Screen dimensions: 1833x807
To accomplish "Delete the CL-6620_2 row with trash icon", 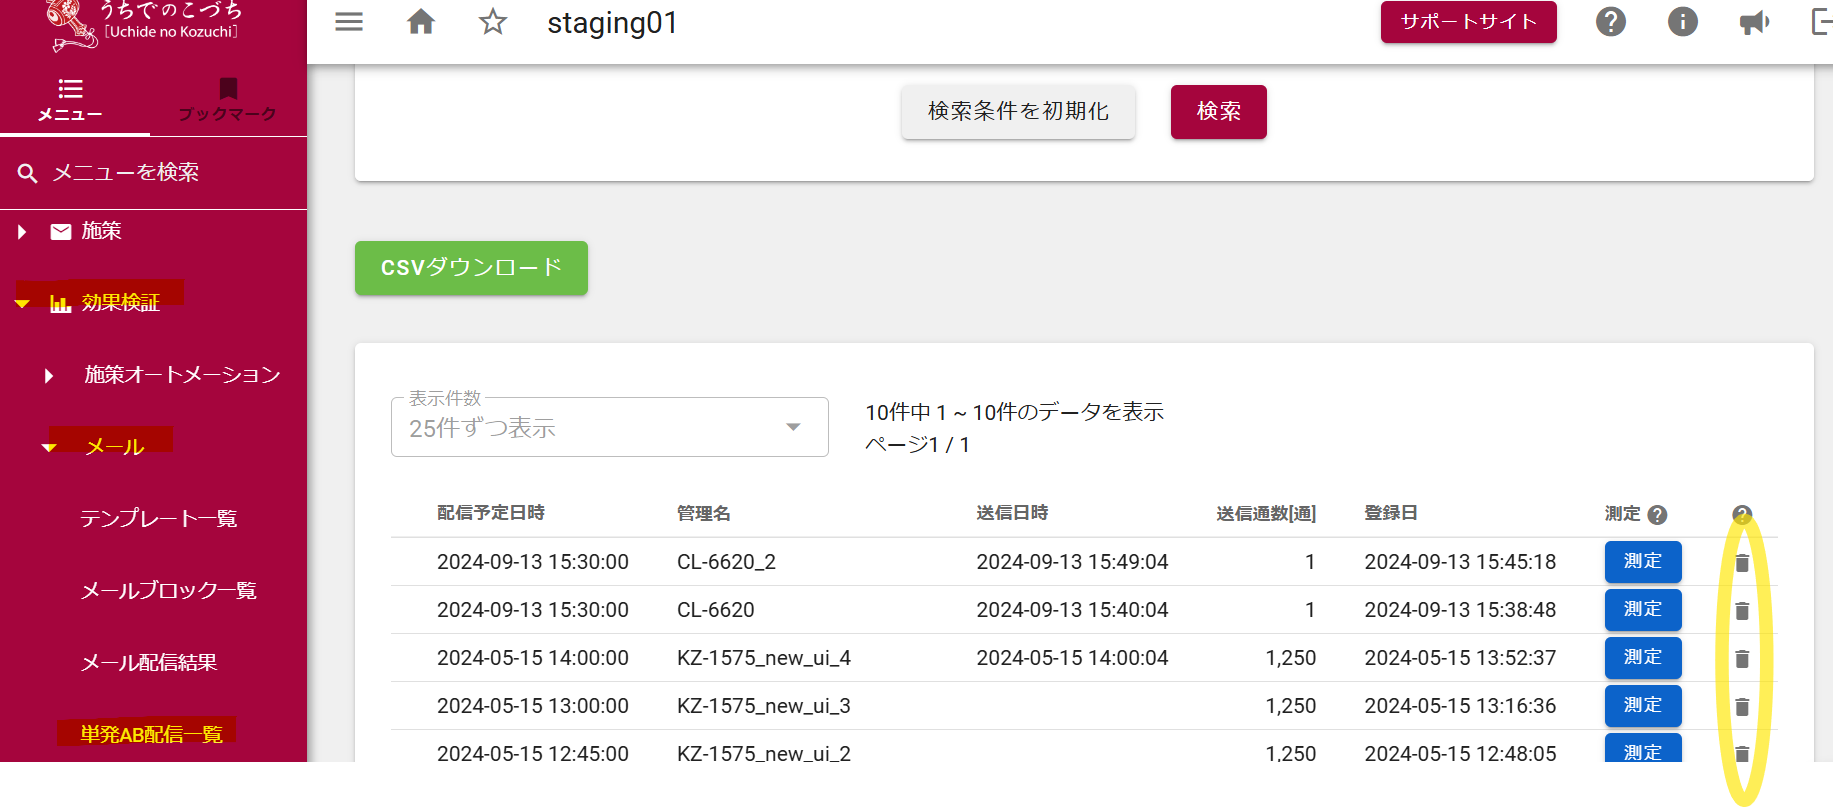I will (x=1742, y=563).
